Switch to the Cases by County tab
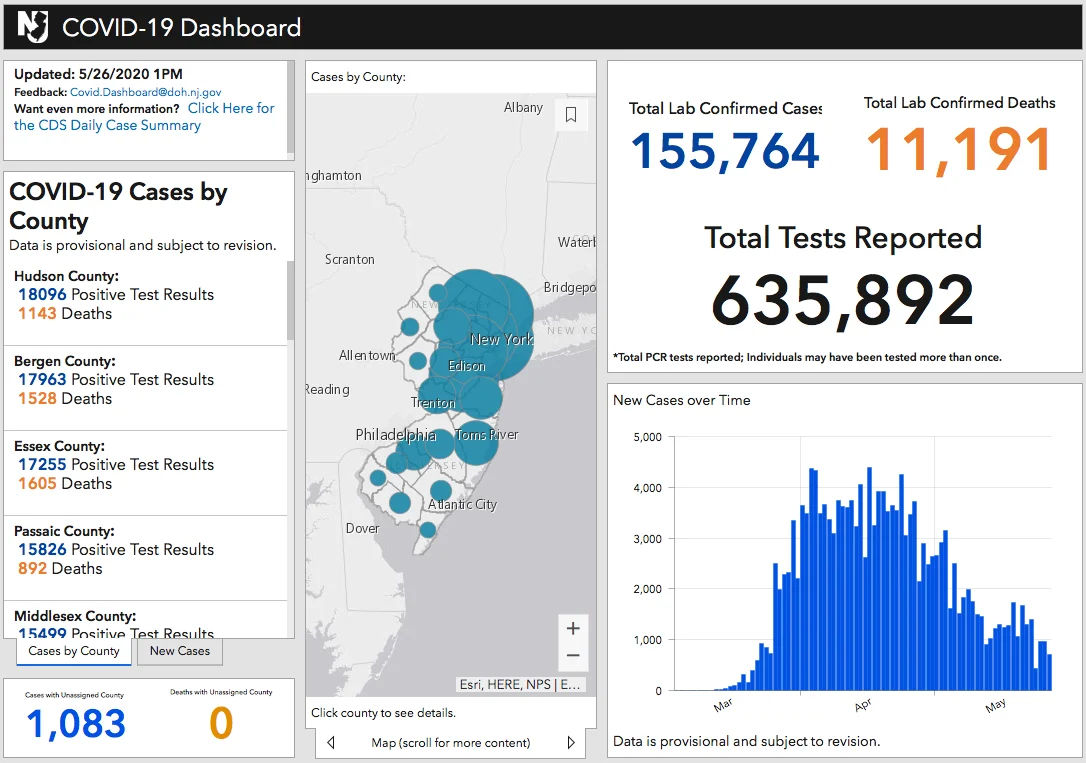This screenshot has height=763, width=1086. (74, 652)
